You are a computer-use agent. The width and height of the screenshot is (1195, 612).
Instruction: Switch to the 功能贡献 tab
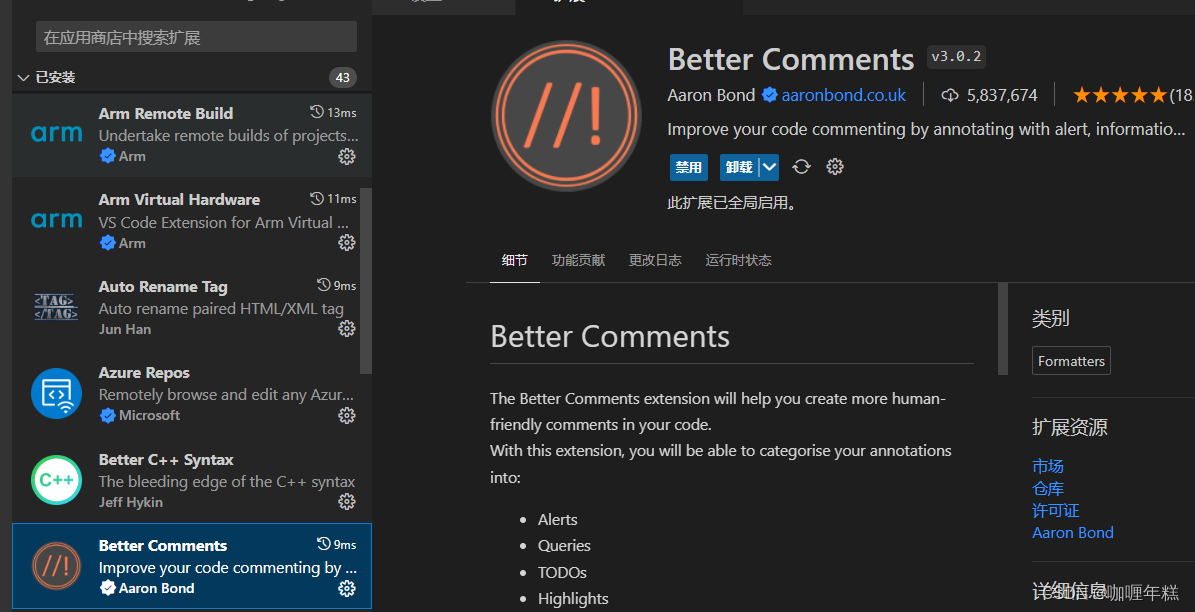578,261
